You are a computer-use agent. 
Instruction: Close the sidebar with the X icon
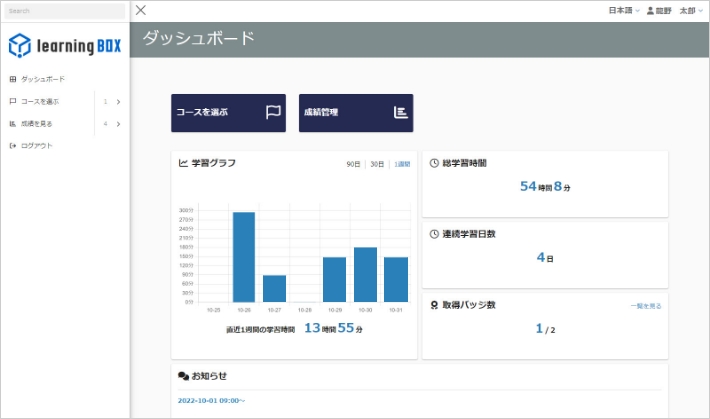(x=141, y=10)
